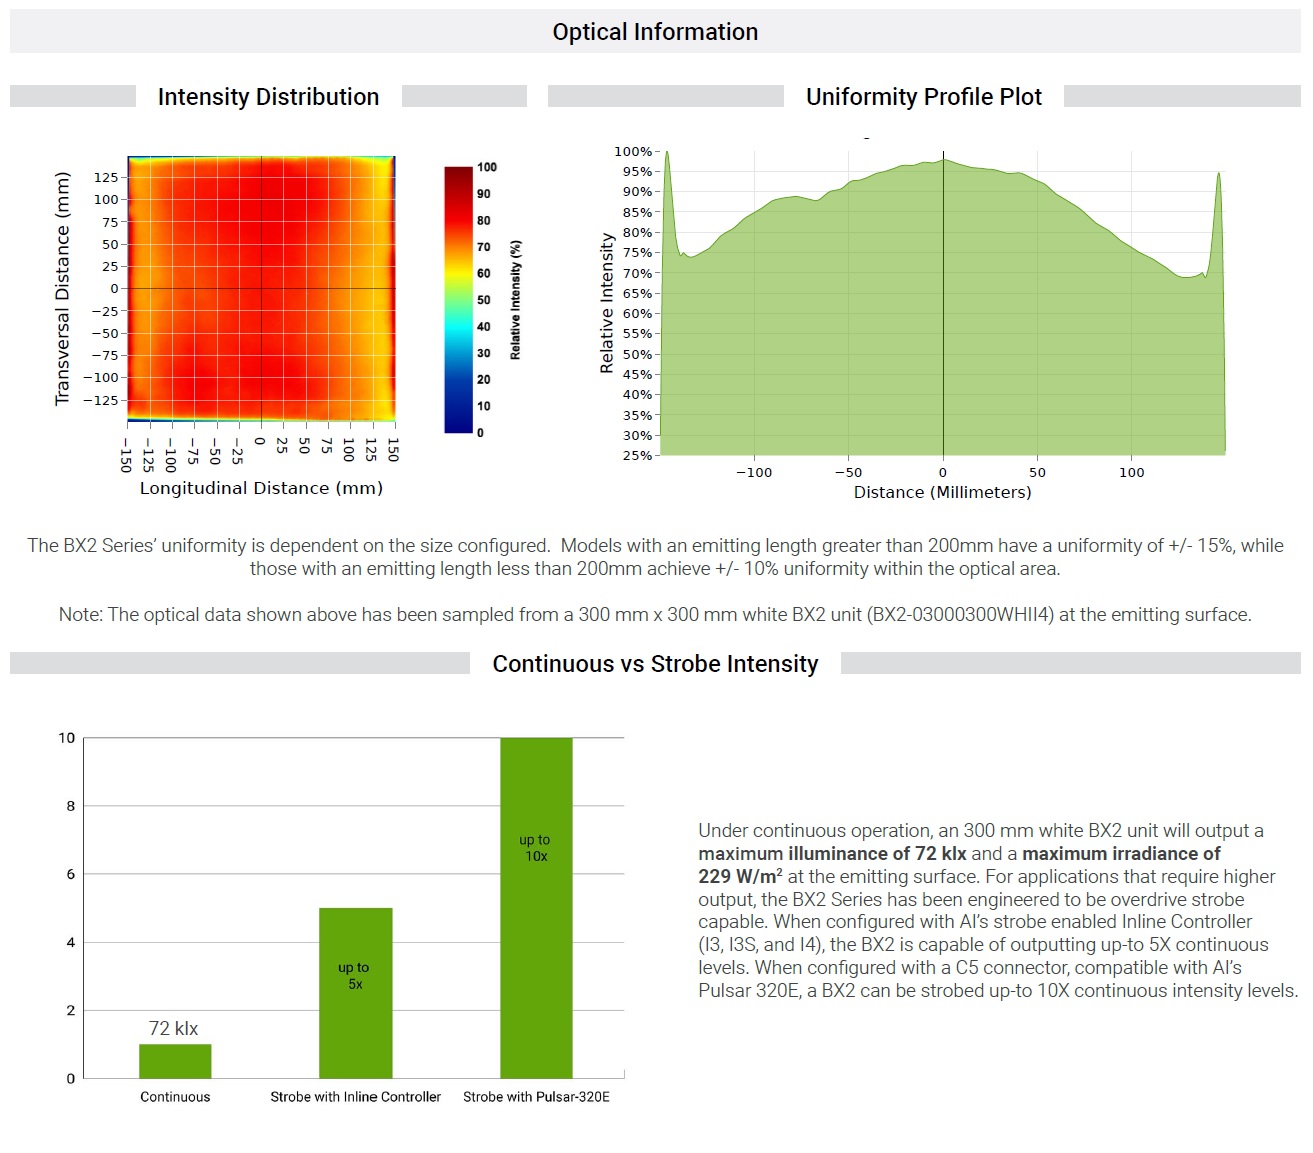Click the '72 klx' label above bar
Screen dimensions: 1313x1153
(174, 1028)
